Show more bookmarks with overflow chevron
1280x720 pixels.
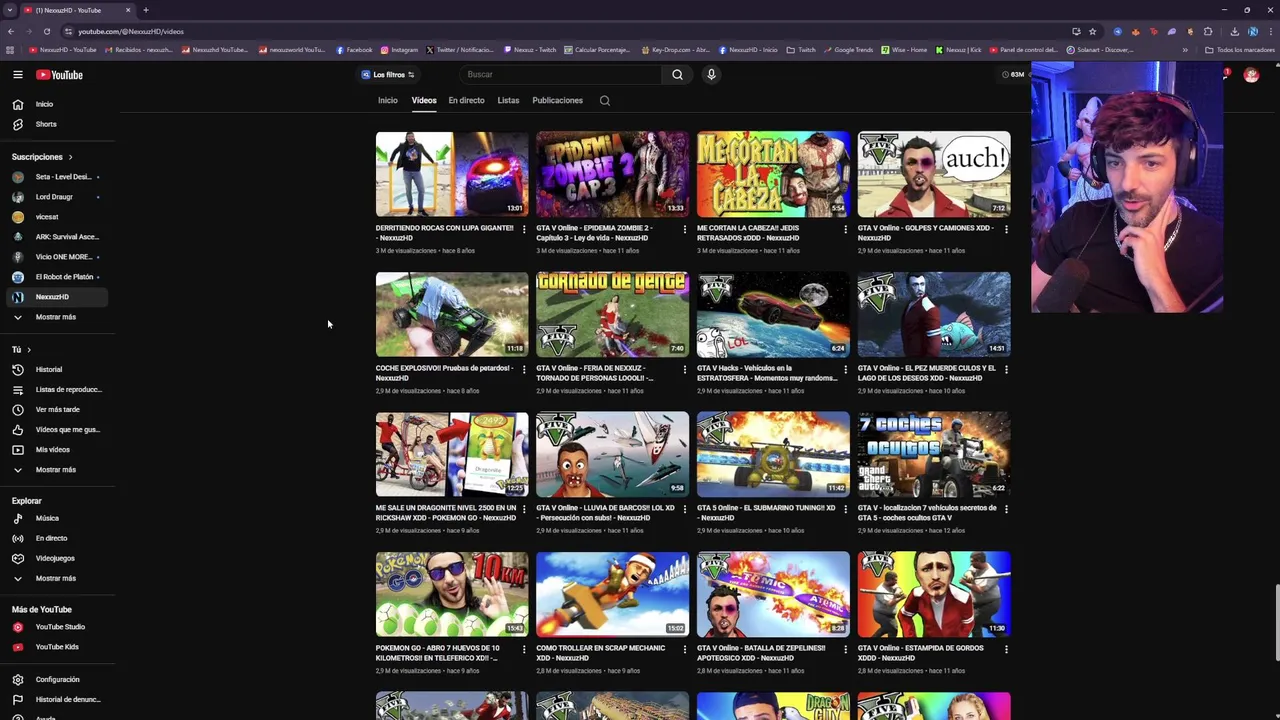1185,50
